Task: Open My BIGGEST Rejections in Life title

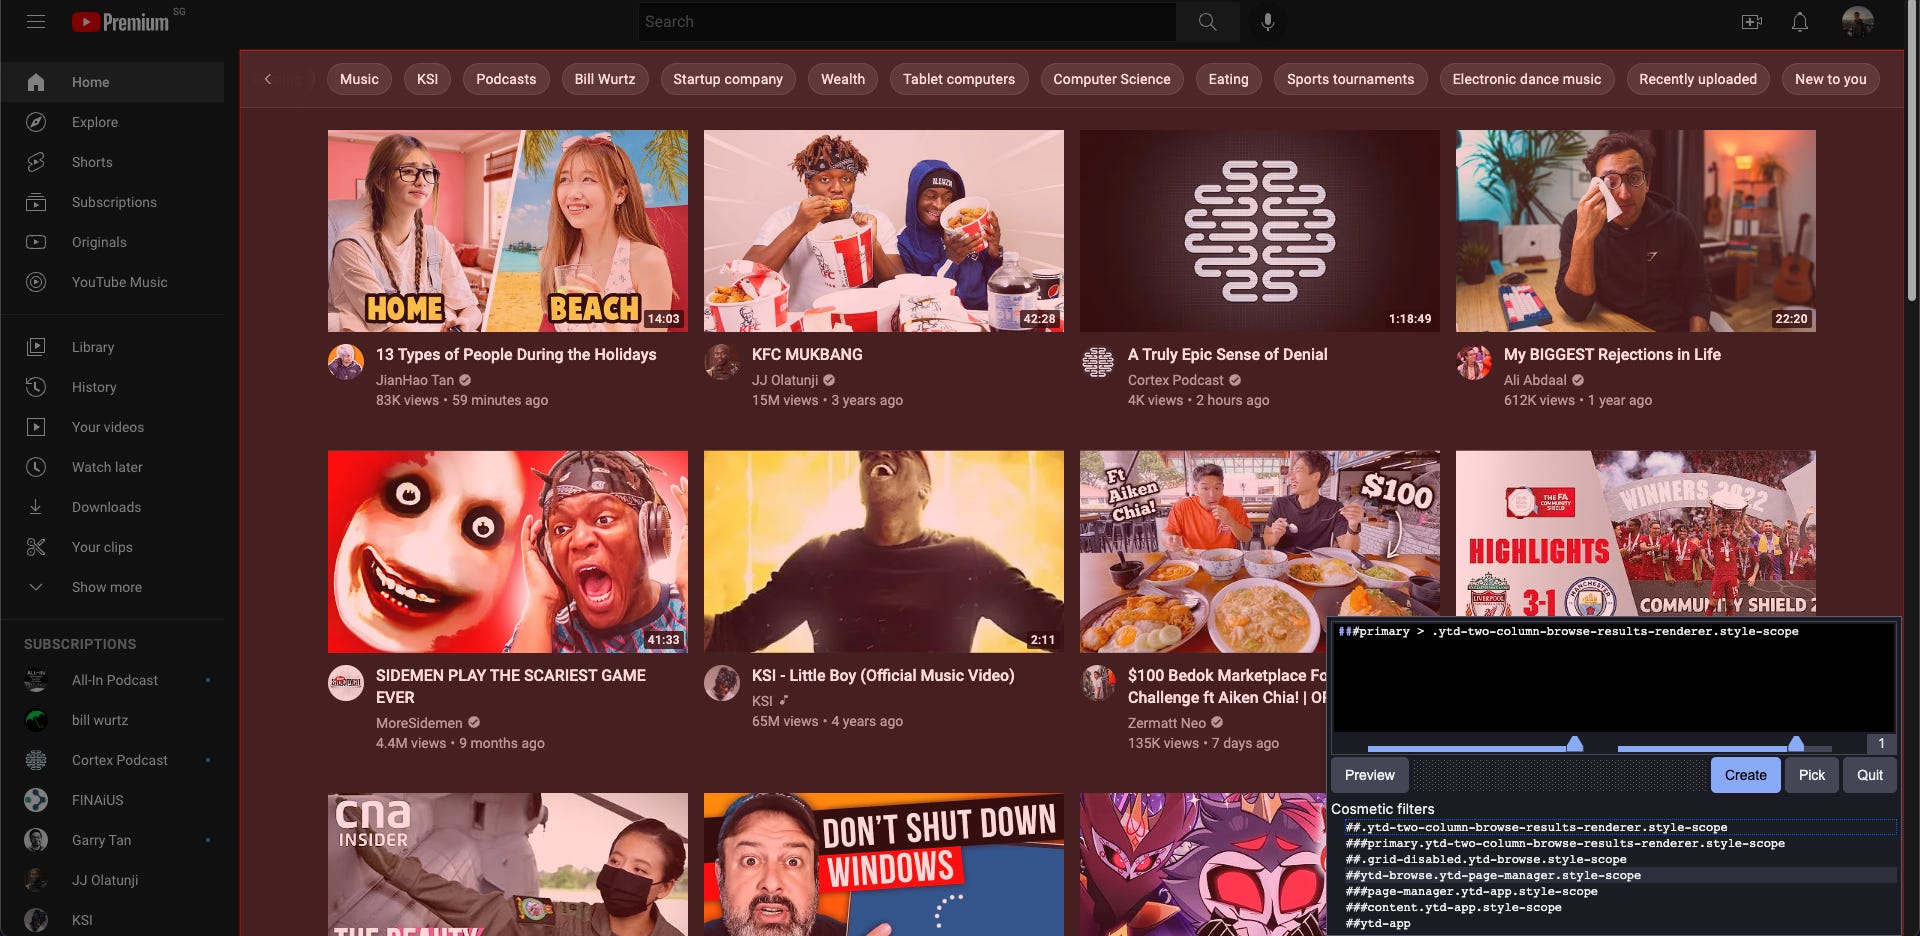Action: click(1612, 354)
